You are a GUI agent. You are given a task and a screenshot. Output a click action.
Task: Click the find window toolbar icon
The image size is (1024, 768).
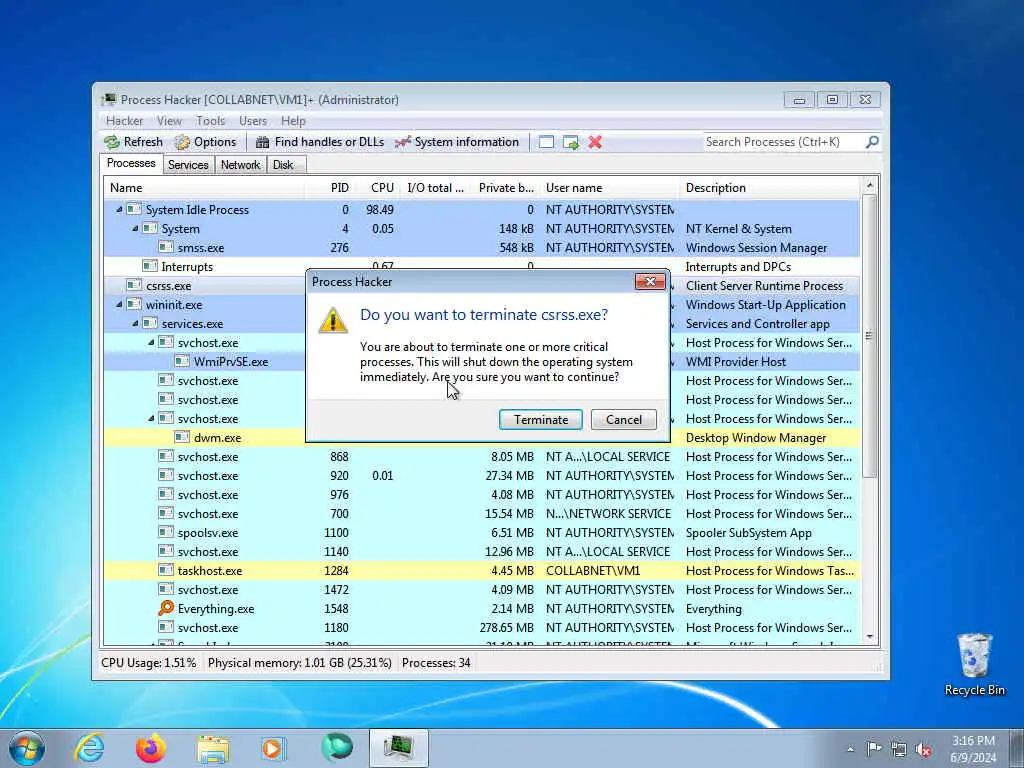click(547, 142)
